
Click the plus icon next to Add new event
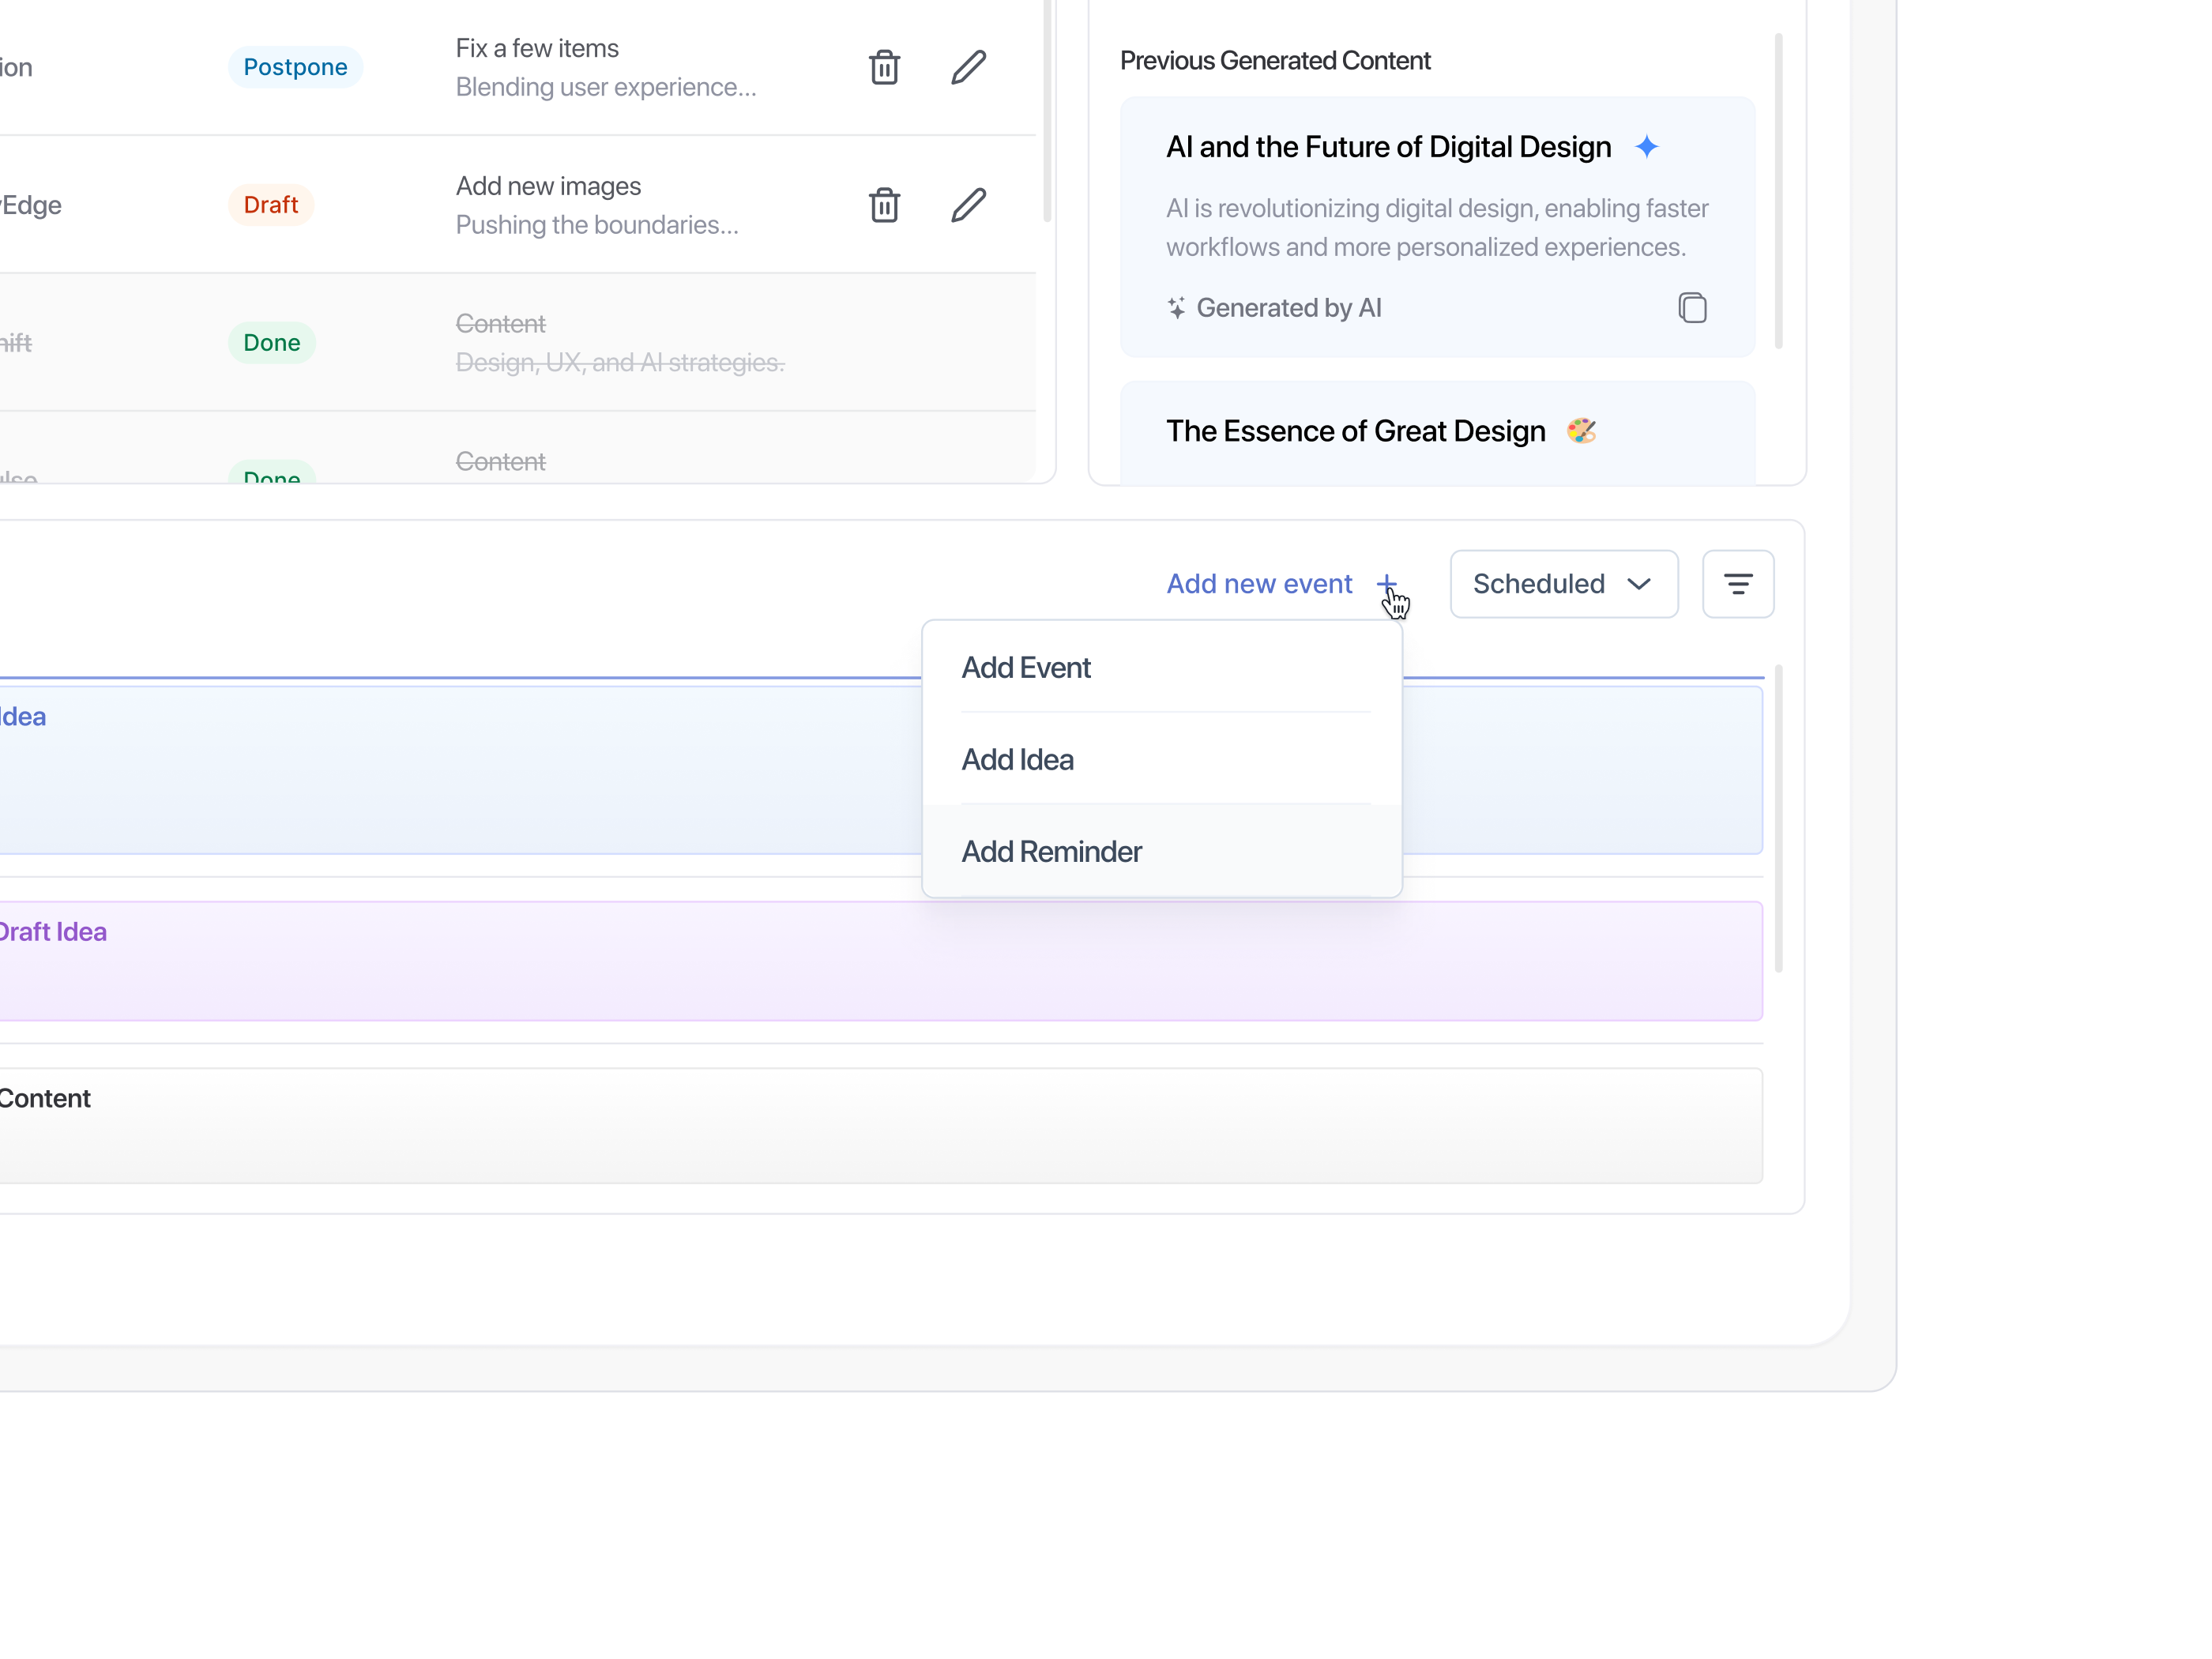[x=1386, y=583]
